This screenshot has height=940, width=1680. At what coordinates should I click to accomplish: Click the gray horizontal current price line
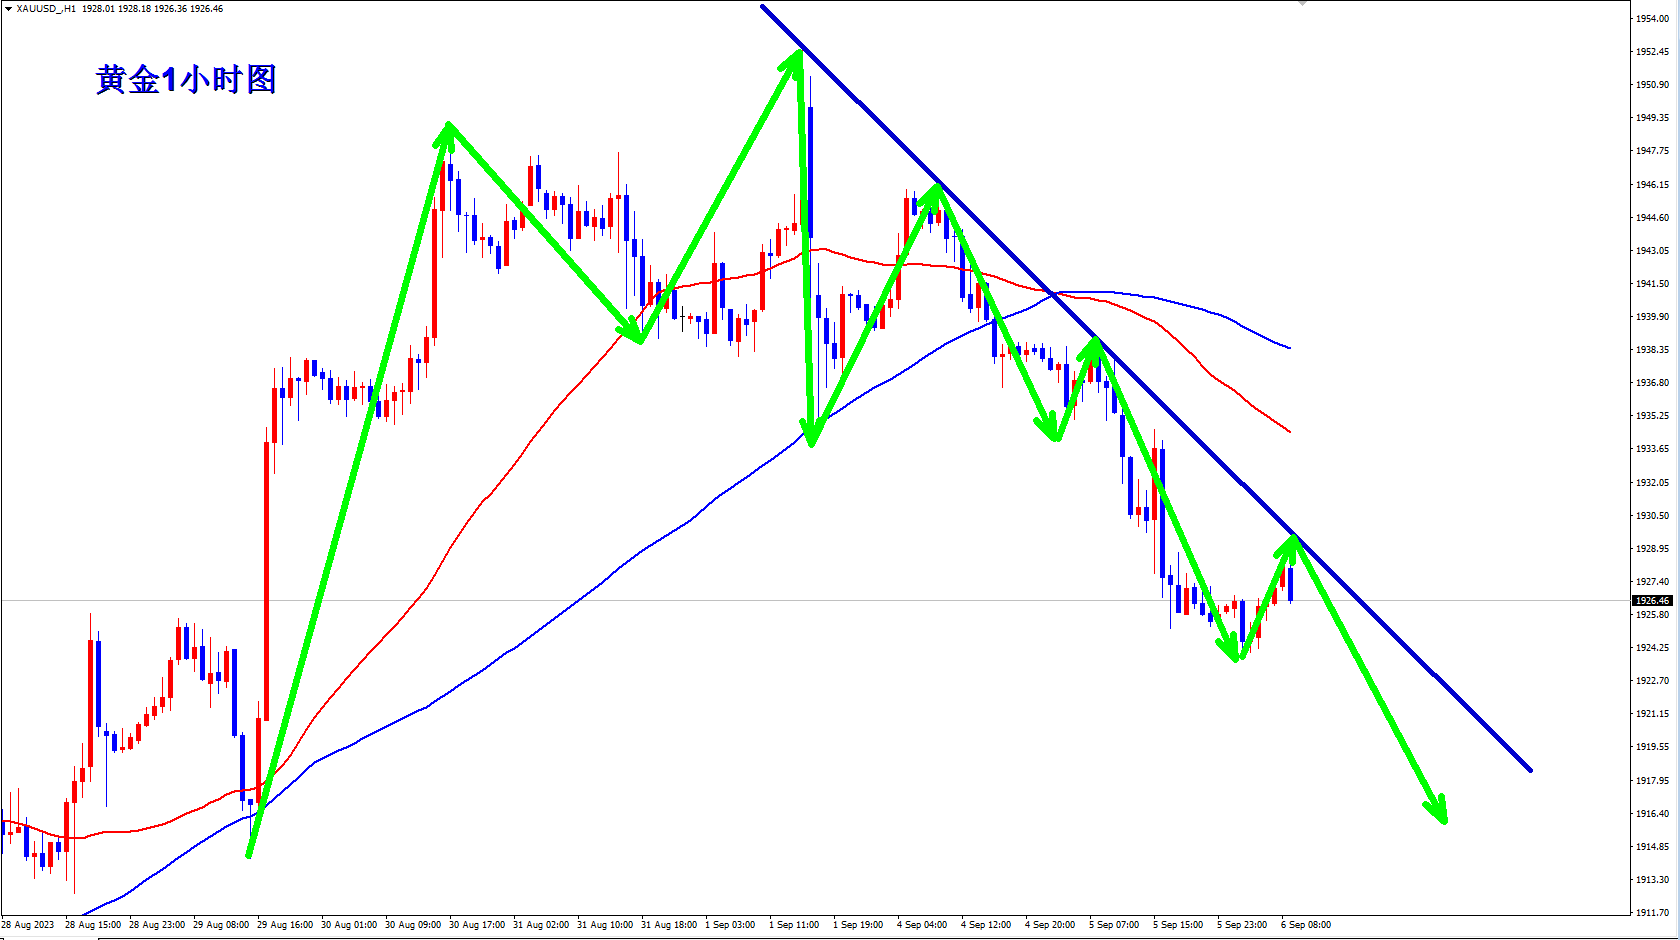pyautogui.click(x=815, y=601)
